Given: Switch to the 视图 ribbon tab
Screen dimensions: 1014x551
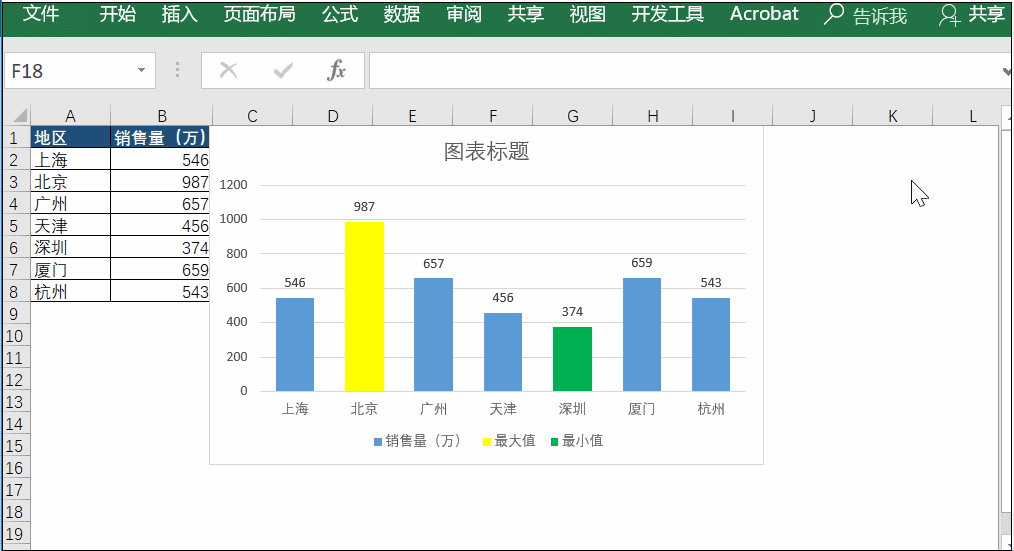Looking at the screenshot, I should tap(587, 14).
